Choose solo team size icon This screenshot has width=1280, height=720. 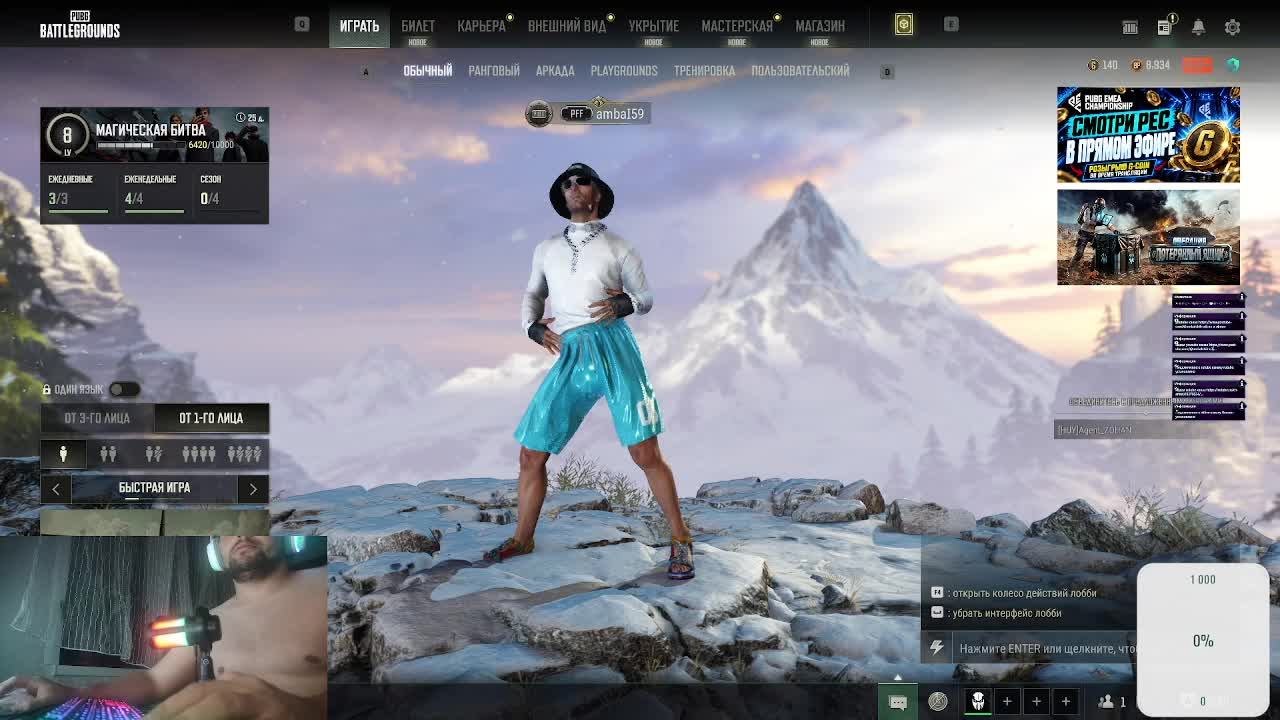(63, 454)
